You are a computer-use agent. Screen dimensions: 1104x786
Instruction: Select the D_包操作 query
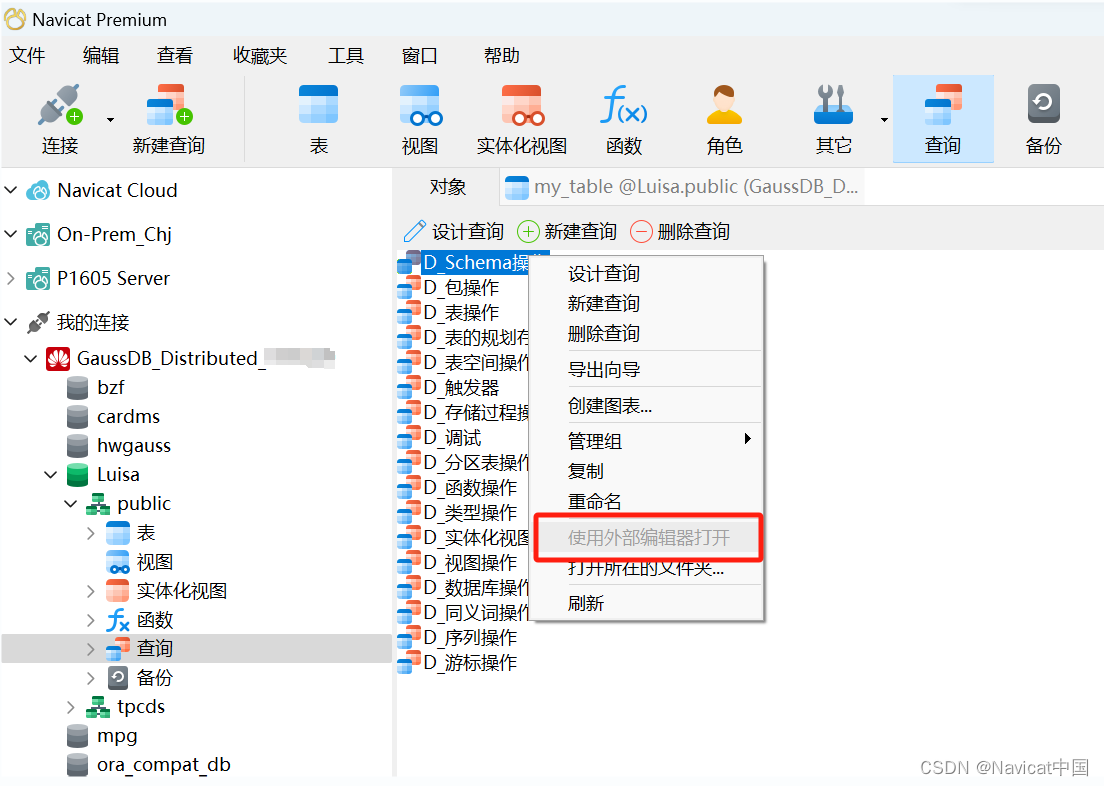pos(461,287)
